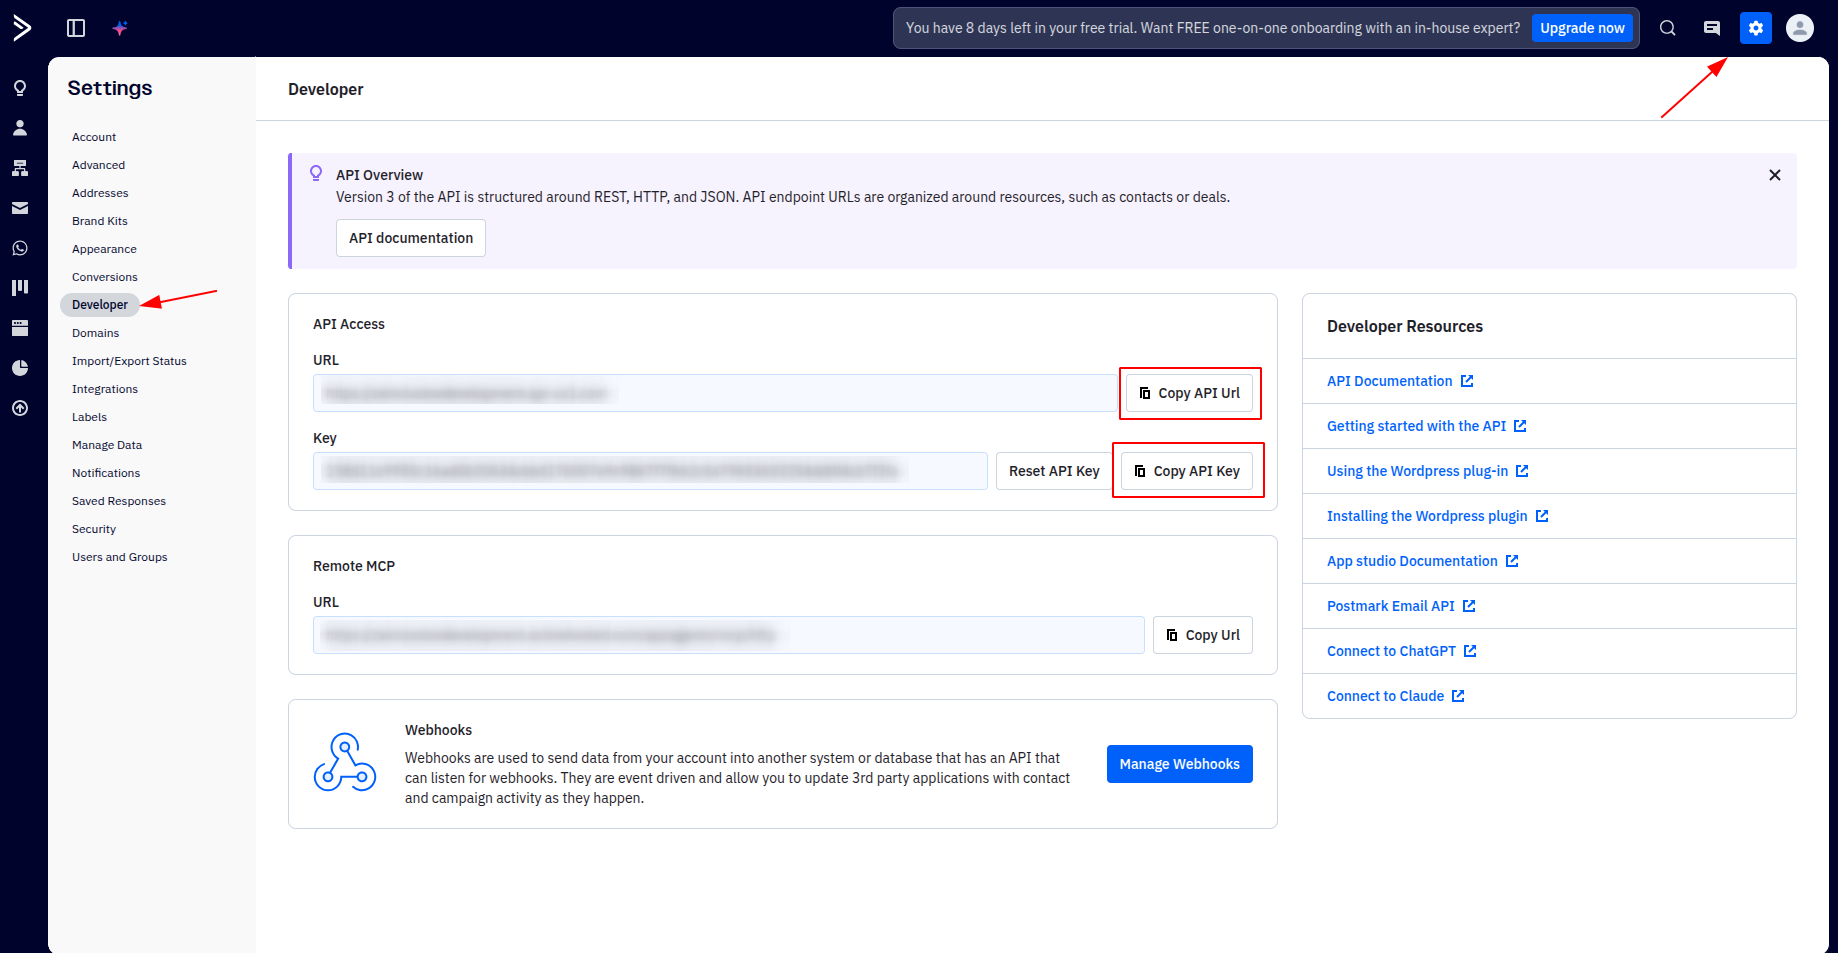This screenshot has height=953, width=1838.
Task: Open the Site icon in left rail
Action: (20, 328)
